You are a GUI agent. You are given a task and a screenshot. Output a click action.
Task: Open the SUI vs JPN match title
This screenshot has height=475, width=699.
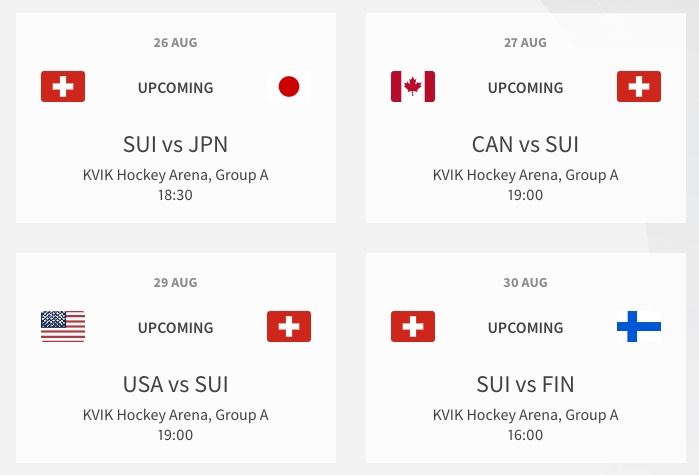click(x=176, y=144)
